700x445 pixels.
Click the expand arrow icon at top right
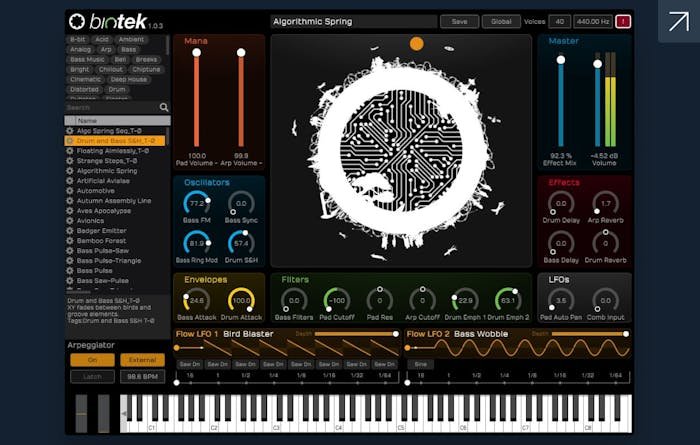pos(679,21)
